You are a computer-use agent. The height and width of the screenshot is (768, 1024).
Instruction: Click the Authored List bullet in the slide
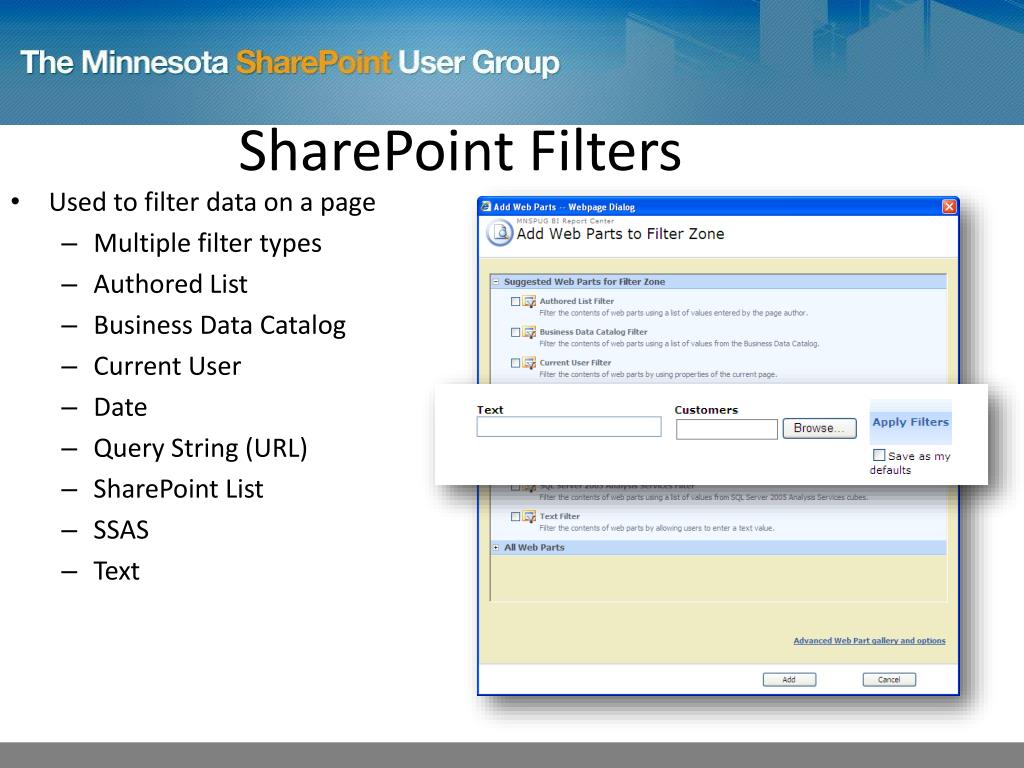pos(170,285)
